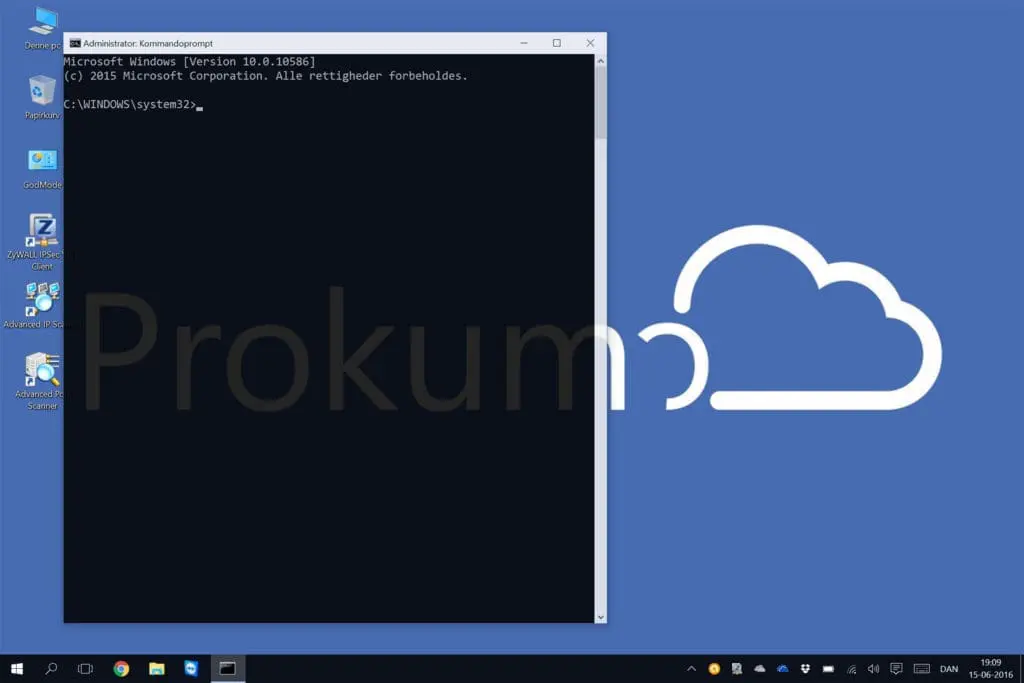Open Task View from the taskbar

[86, 668]
